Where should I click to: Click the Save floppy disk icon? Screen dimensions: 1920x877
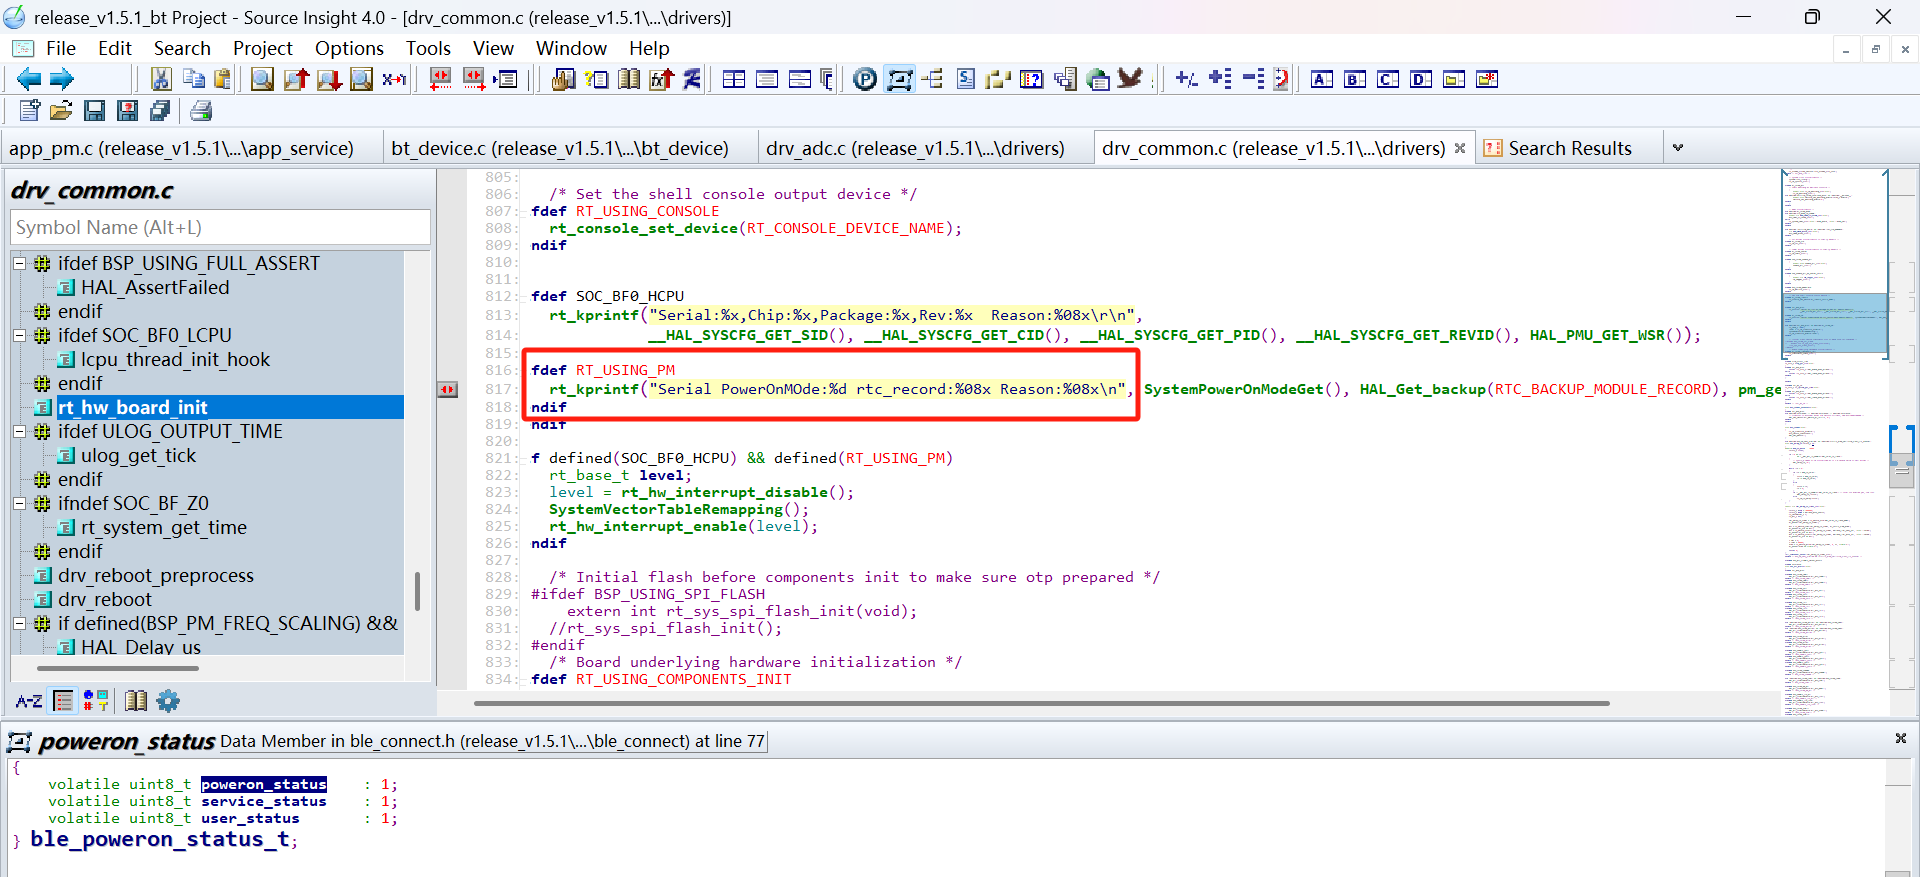(94, 111)
